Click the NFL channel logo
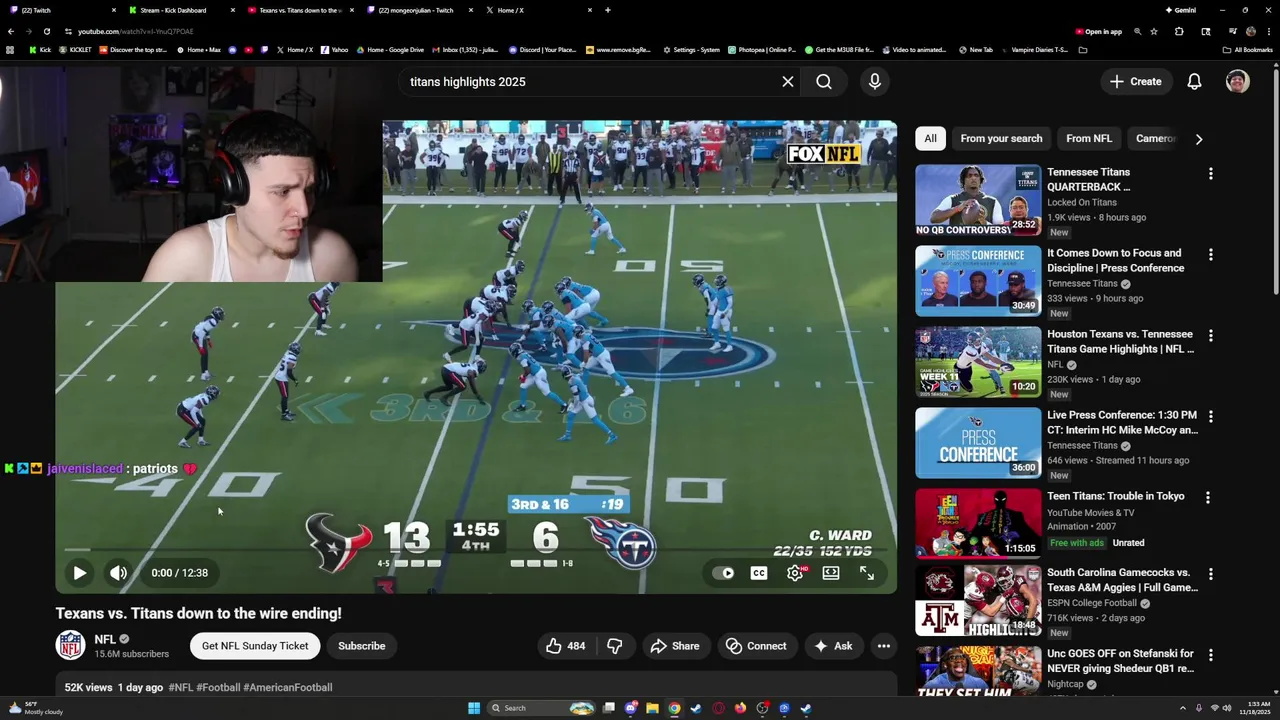 70,646
